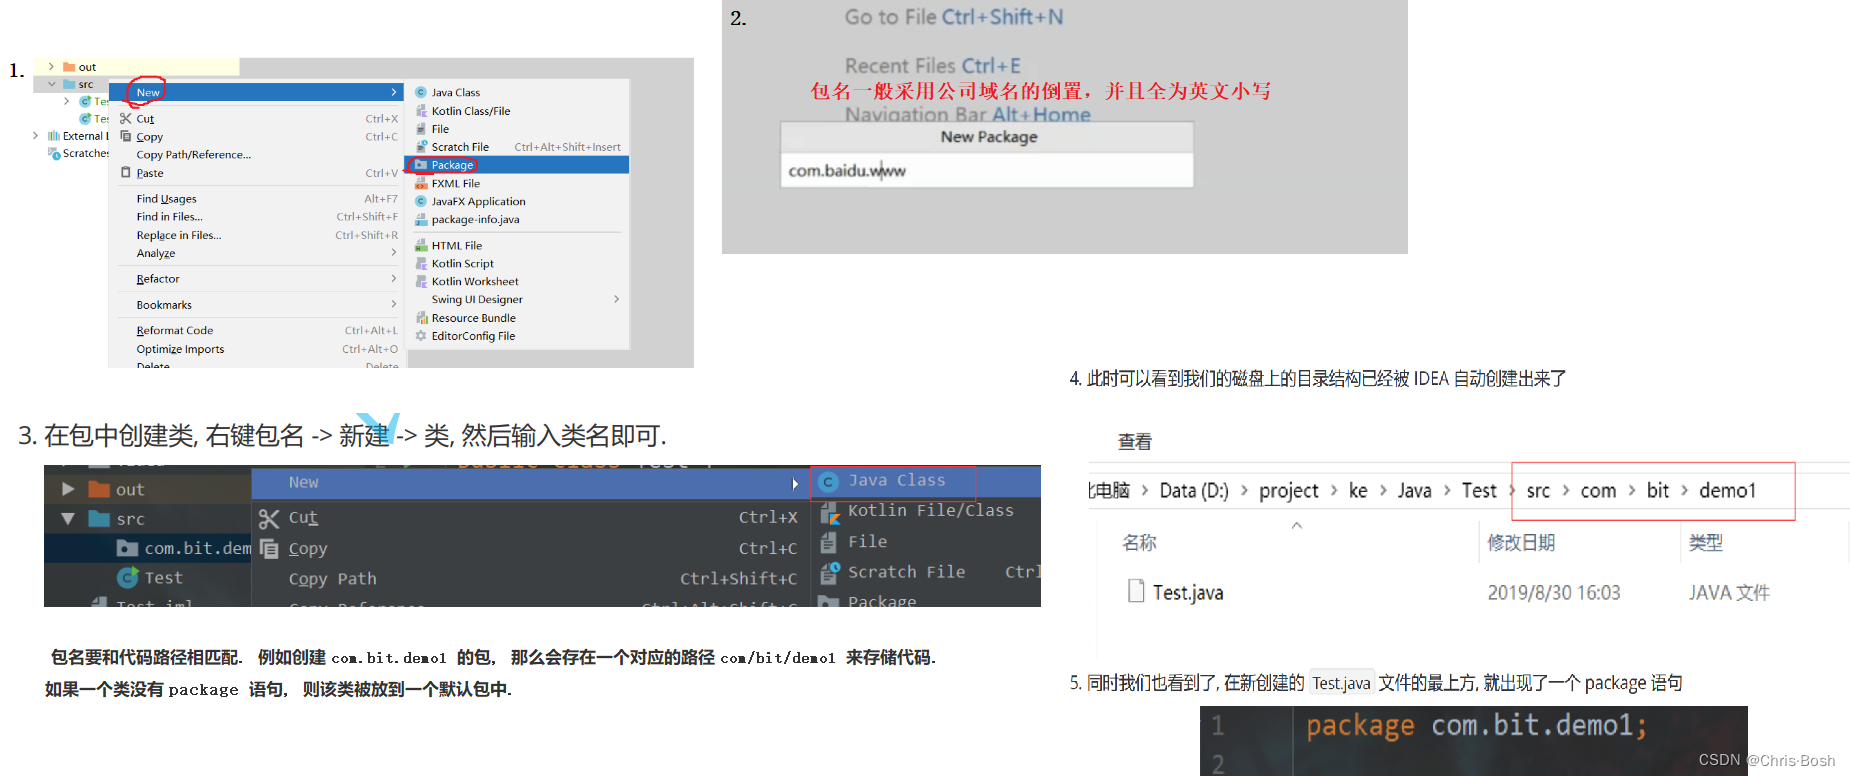This screenshot has width=1850, height=776.
Task: Choose Package in the New submenu
Action: click(517, 165)
